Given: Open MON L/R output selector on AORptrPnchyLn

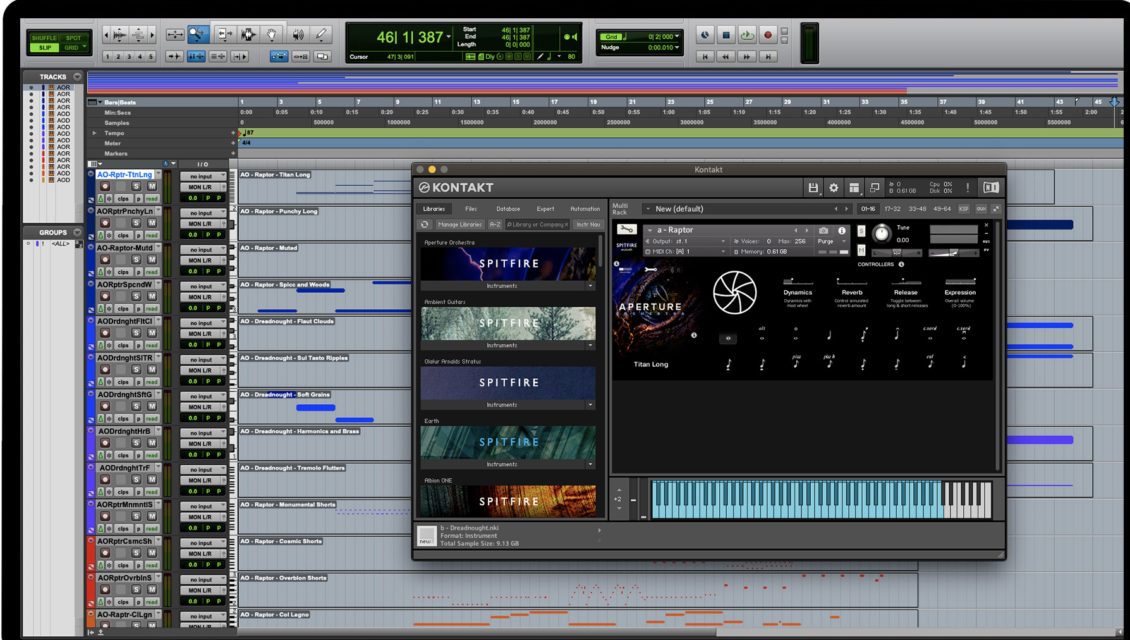Looking at the screenshot, I should pos(203,224).
